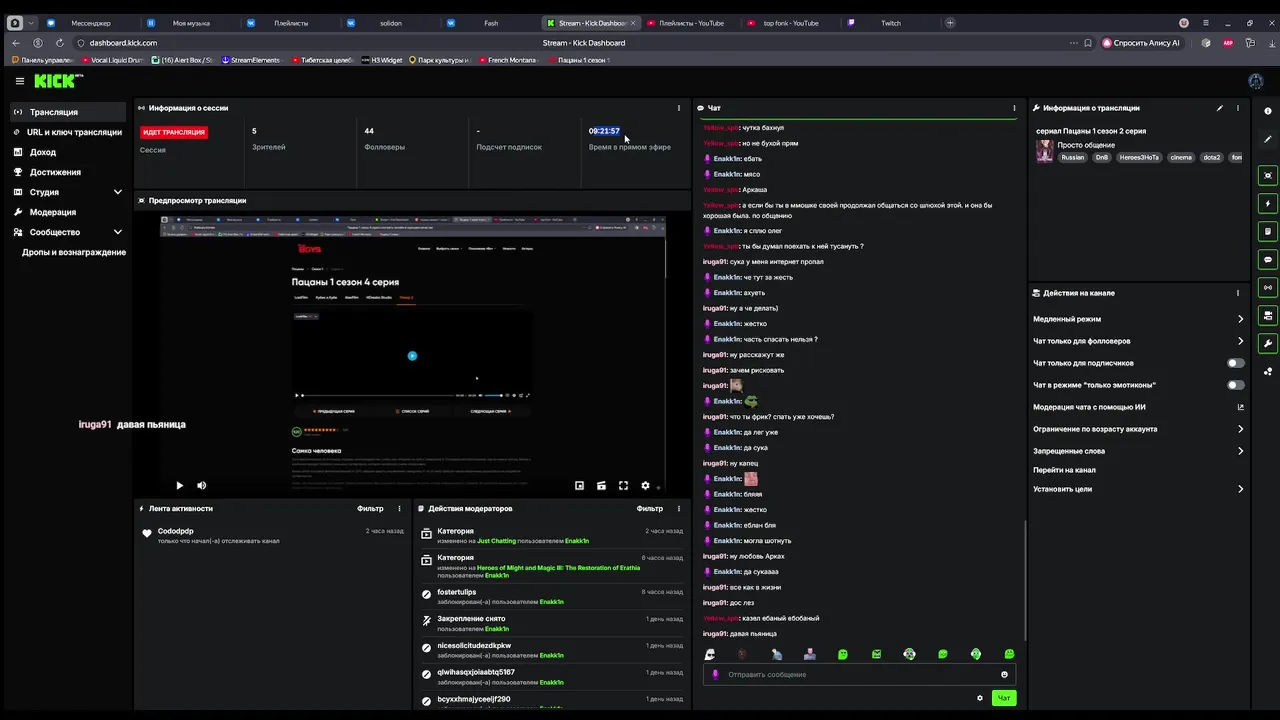
Task: Expand Запрещенные слова settings
Action: pos(1139,451)
